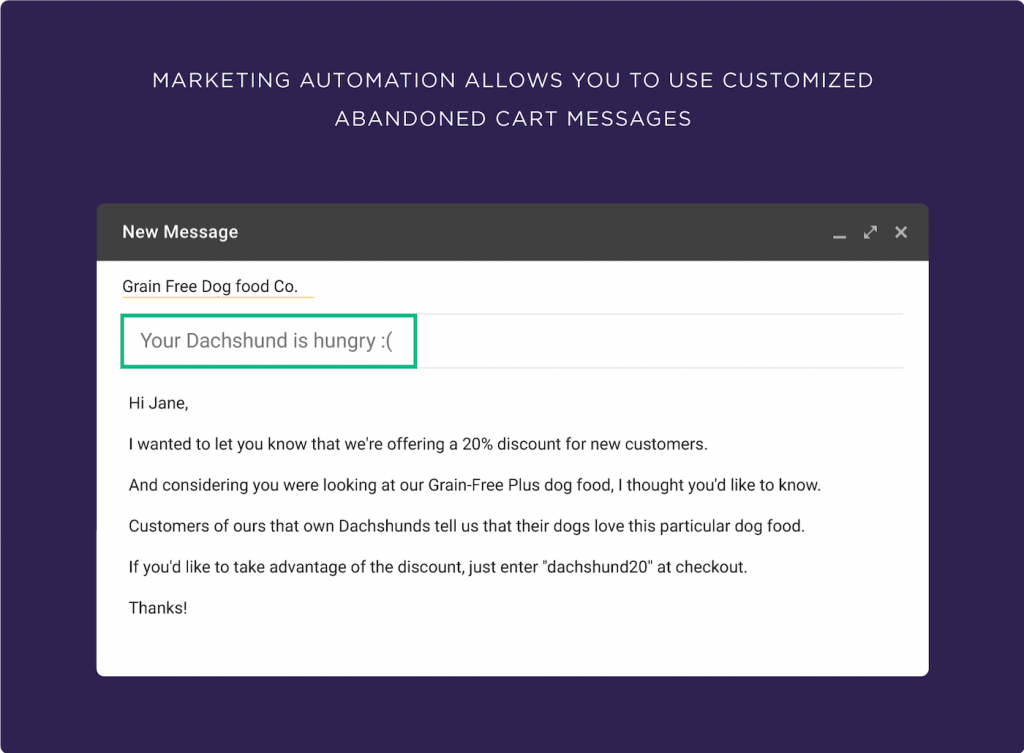The height and width of the screenshot is (753, 1024).
Task: Click the empty area right of the subject
Action: point(660,341)
